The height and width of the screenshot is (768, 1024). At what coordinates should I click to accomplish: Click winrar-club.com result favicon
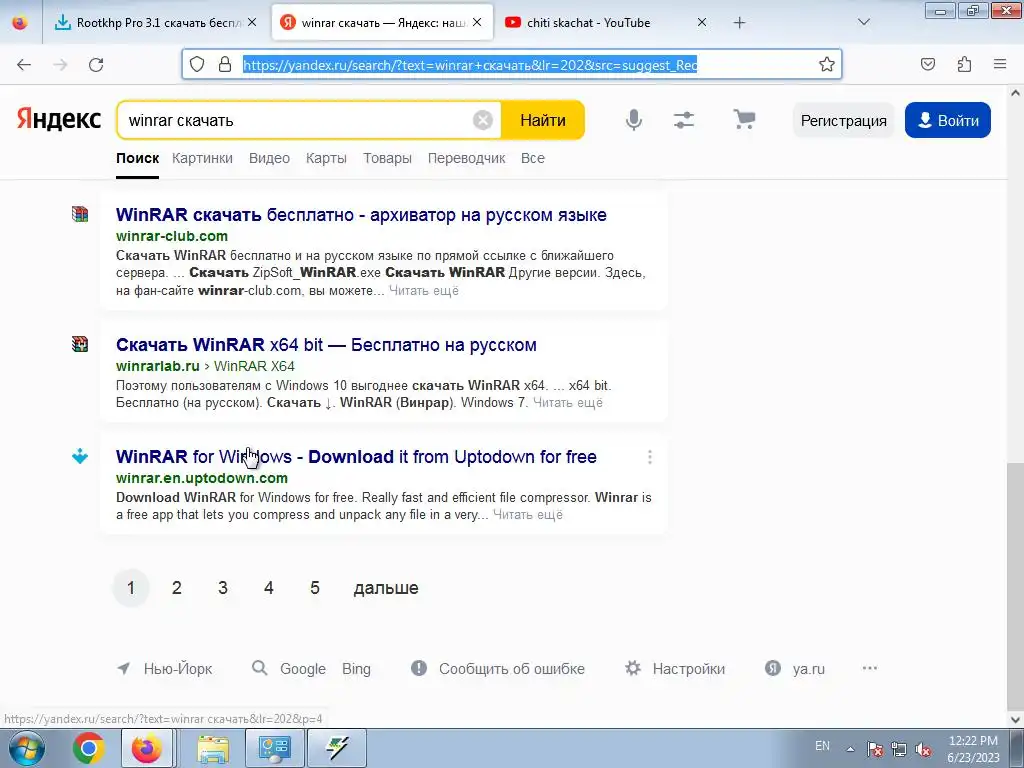point(80,214)
